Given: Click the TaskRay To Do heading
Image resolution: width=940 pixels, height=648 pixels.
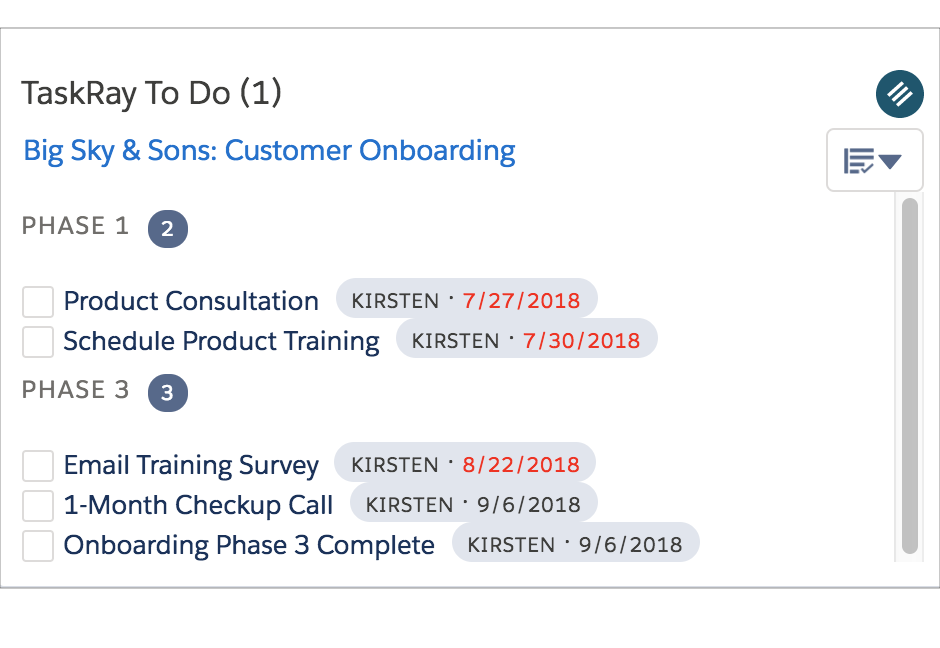Looking at the screenshot, I should [x=152, y=92].
